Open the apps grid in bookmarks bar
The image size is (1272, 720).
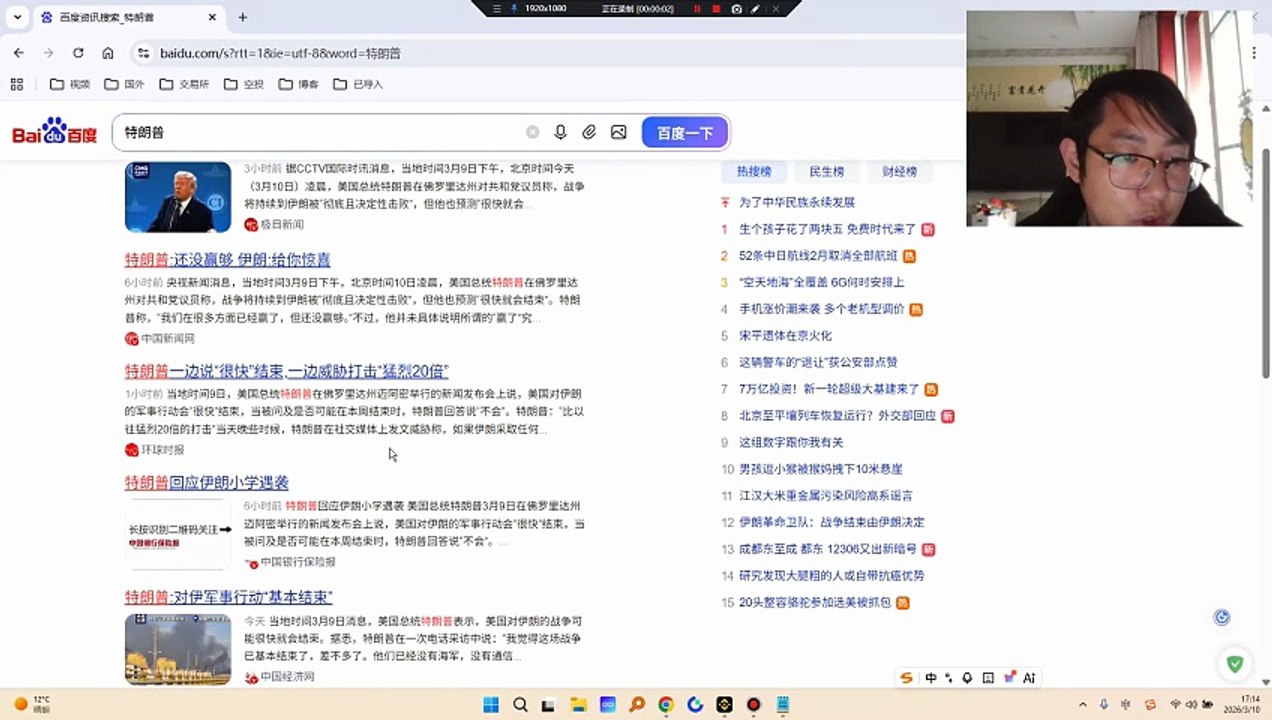tap(16, 84)
